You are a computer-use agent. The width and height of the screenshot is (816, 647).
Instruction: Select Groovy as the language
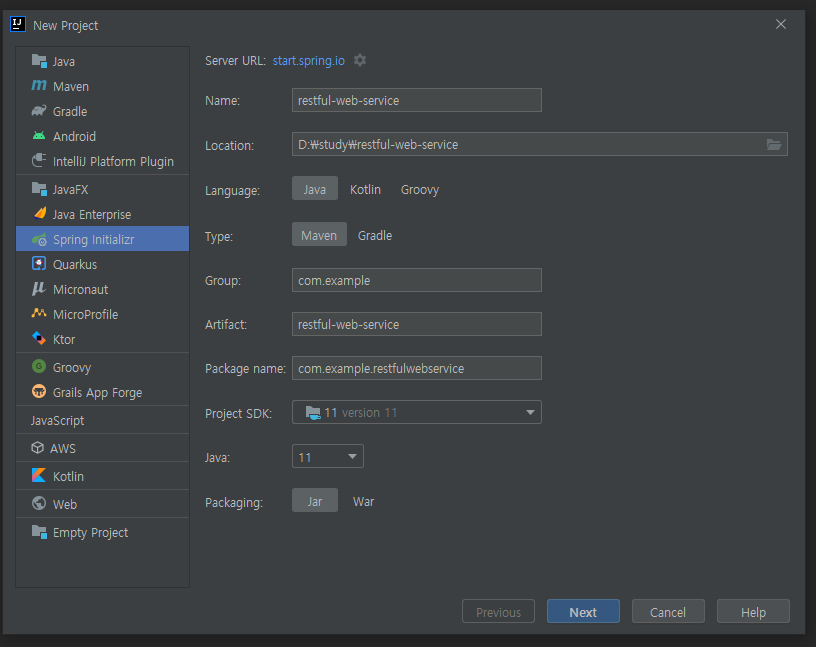(x=419, y=189)
